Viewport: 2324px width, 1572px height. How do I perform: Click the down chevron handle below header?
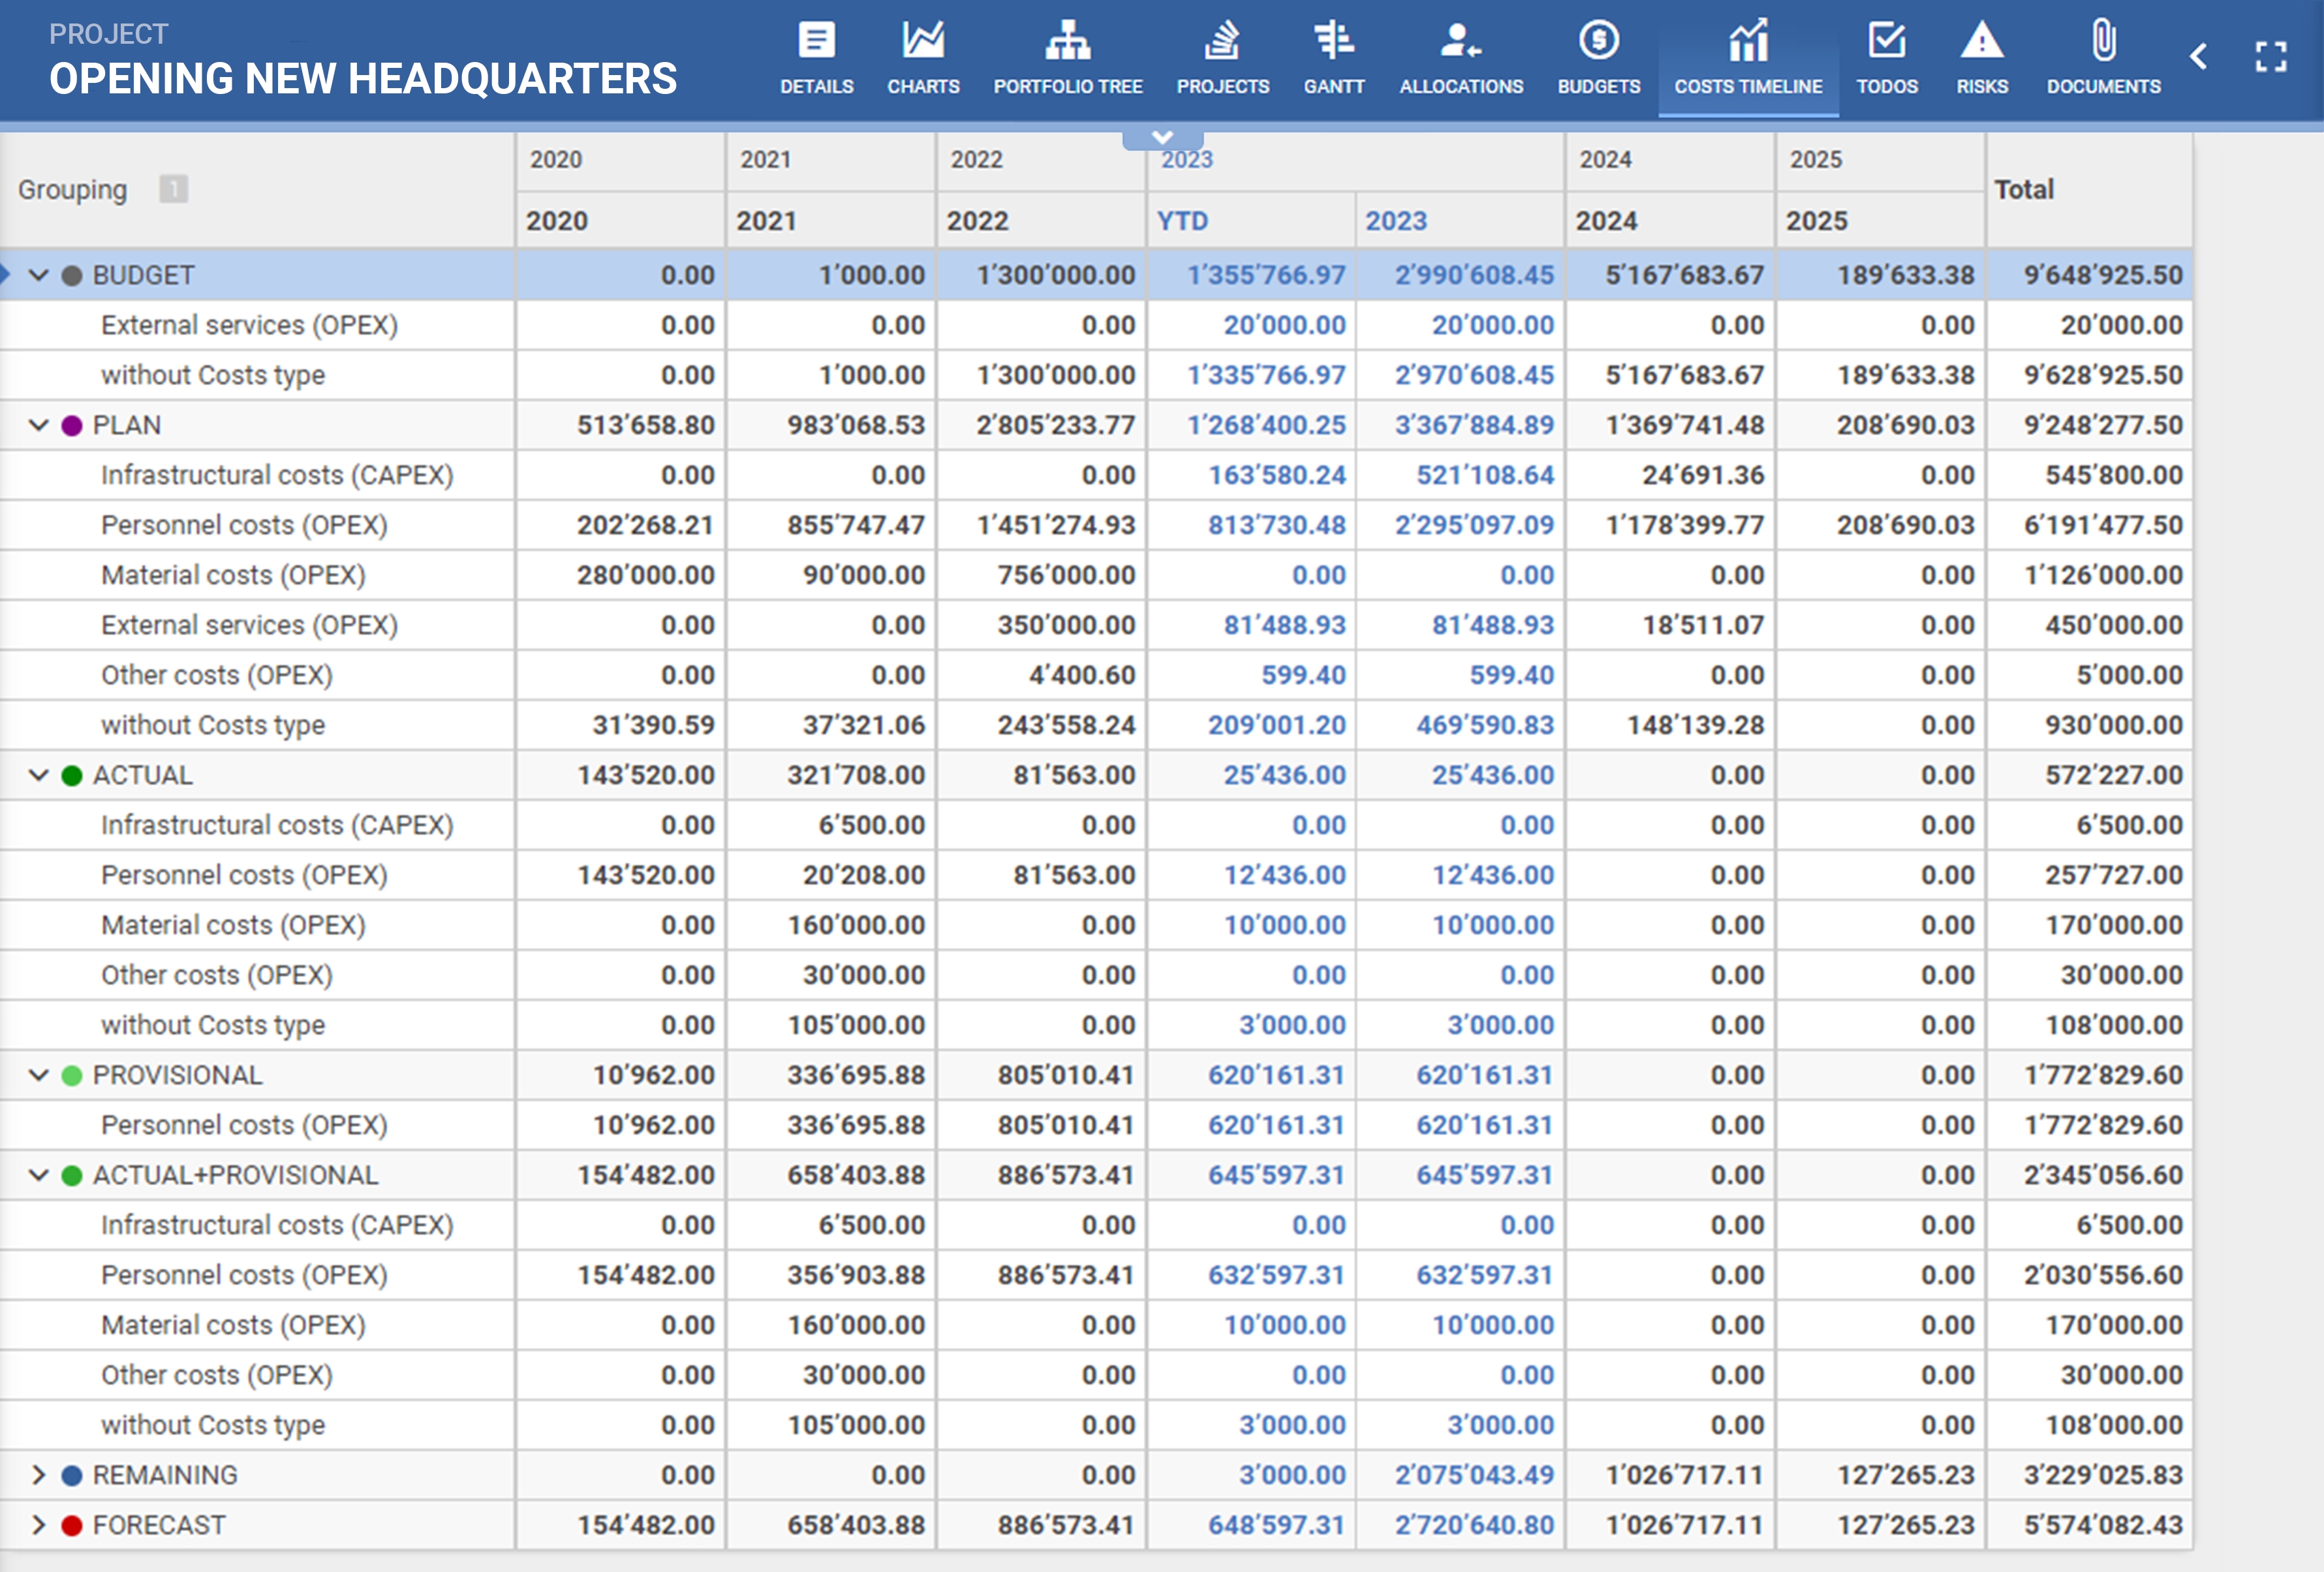(1162, 138)
